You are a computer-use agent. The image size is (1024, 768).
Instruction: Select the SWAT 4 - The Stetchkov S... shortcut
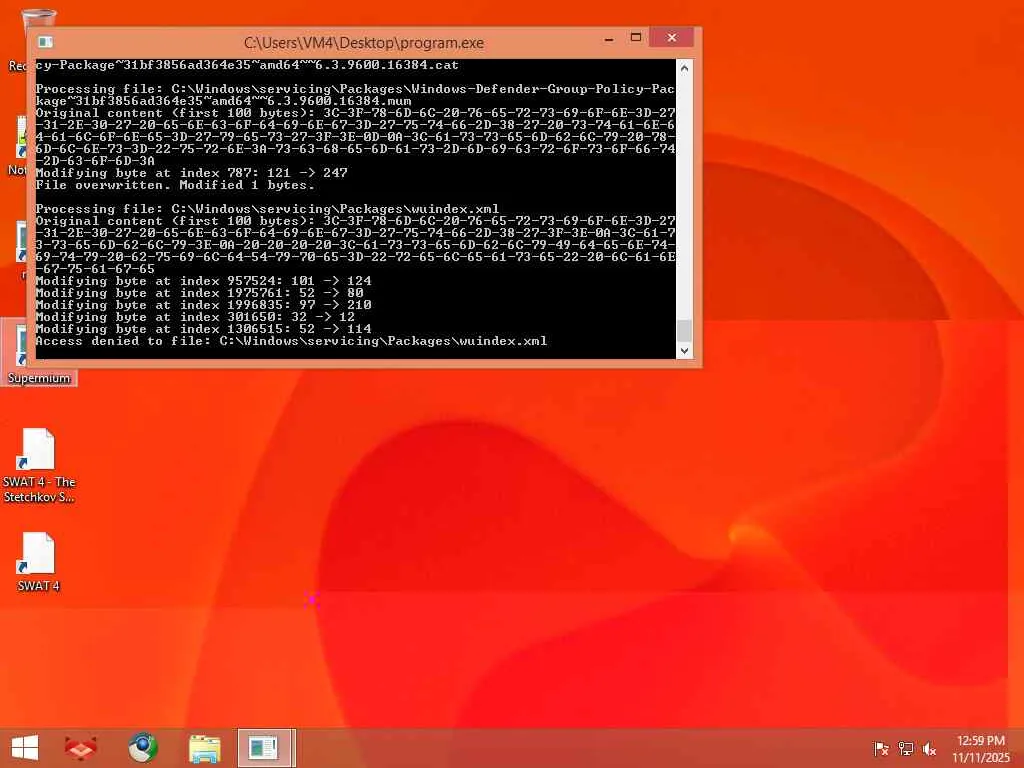point(39,466)
